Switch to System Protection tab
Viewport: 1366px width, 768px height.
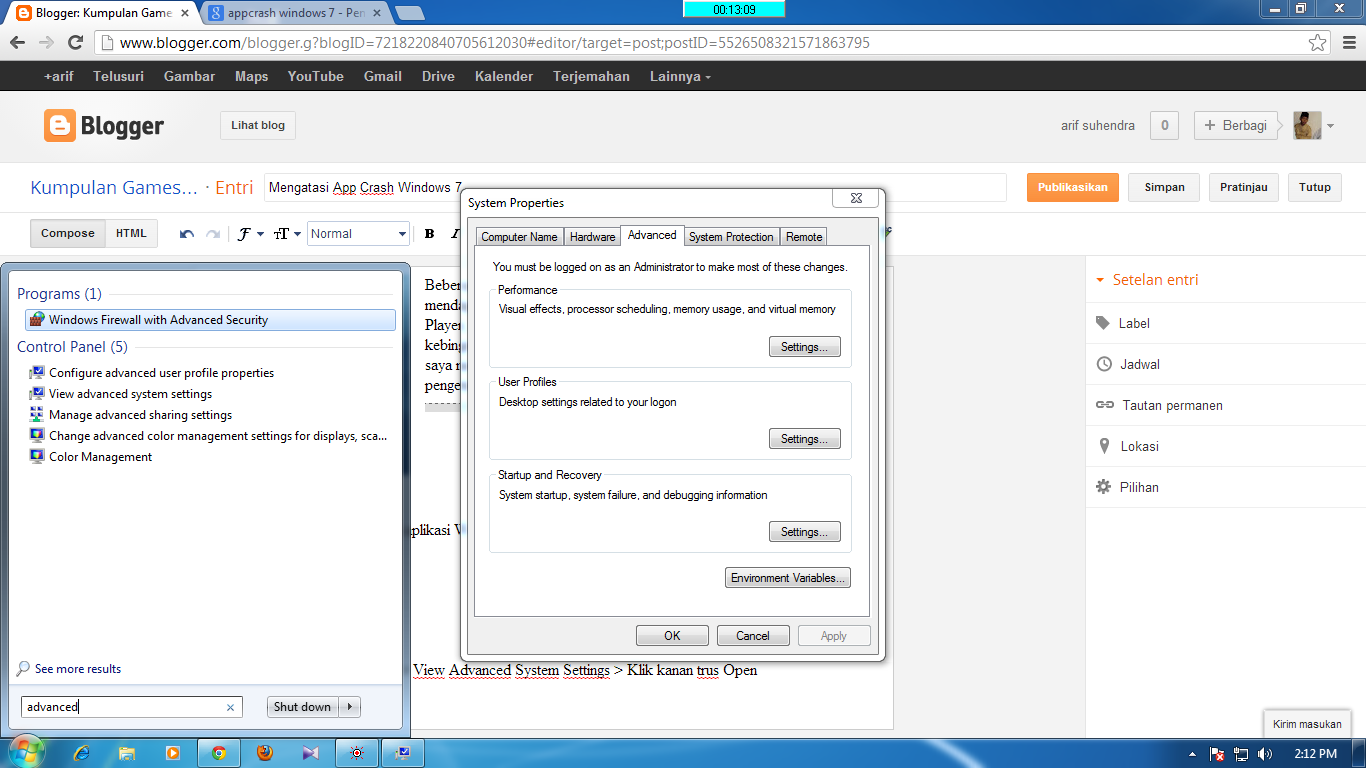(x=731, y=237)
